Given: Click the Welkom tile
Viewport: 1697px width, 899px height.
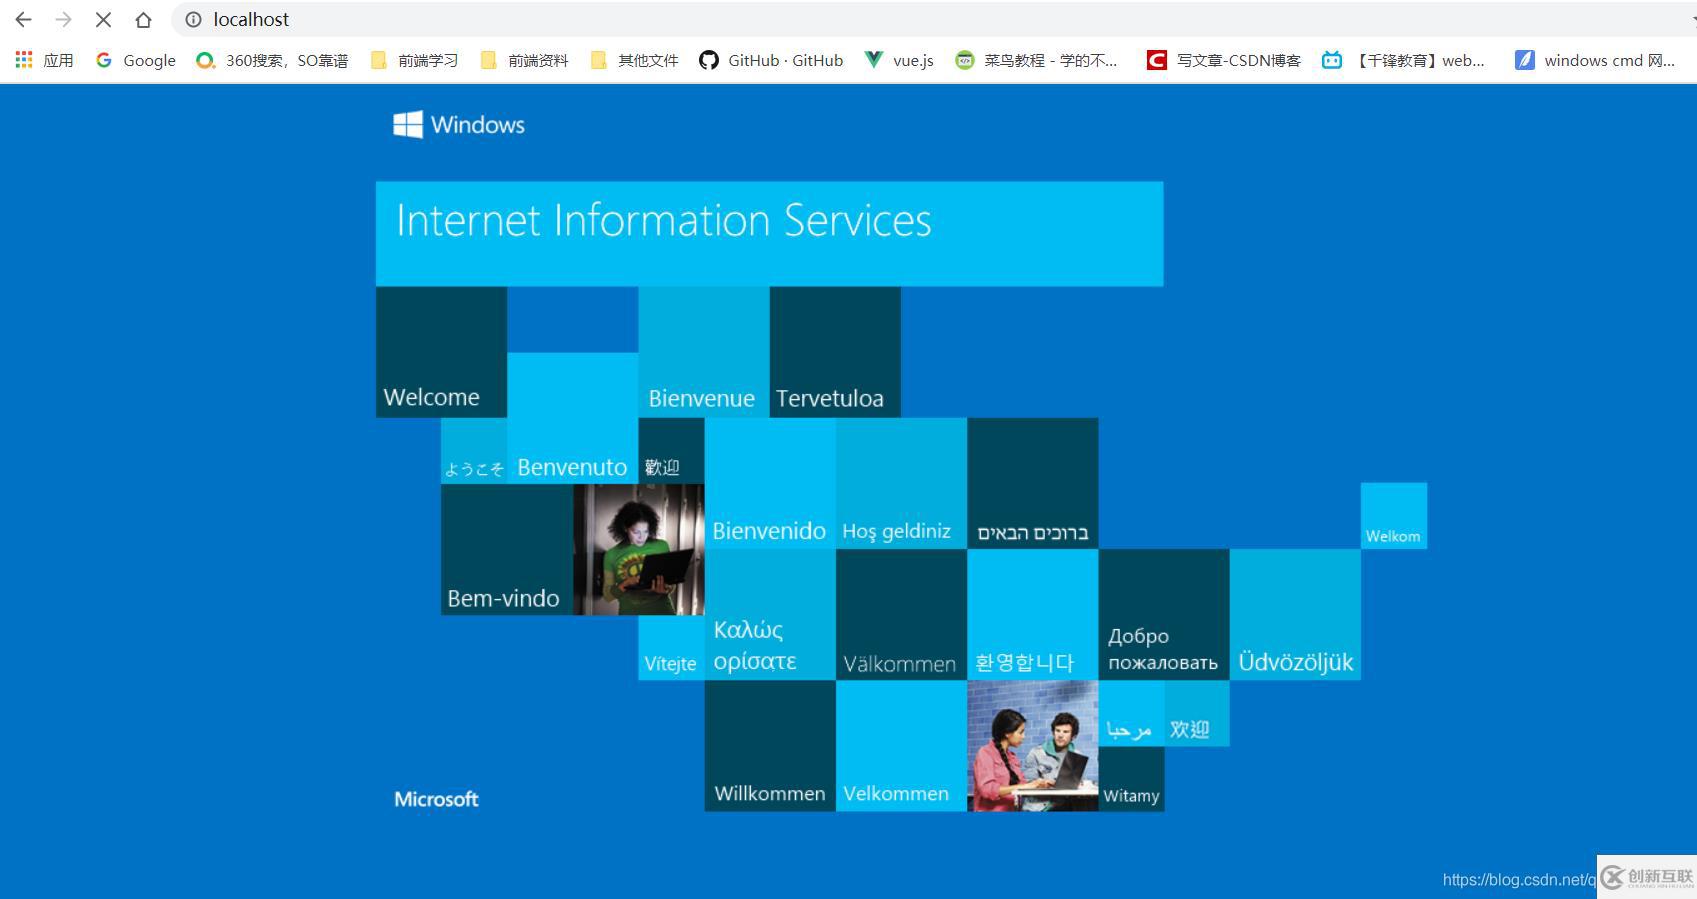Looking at the screenshot, I should [x=1394, y=516].
